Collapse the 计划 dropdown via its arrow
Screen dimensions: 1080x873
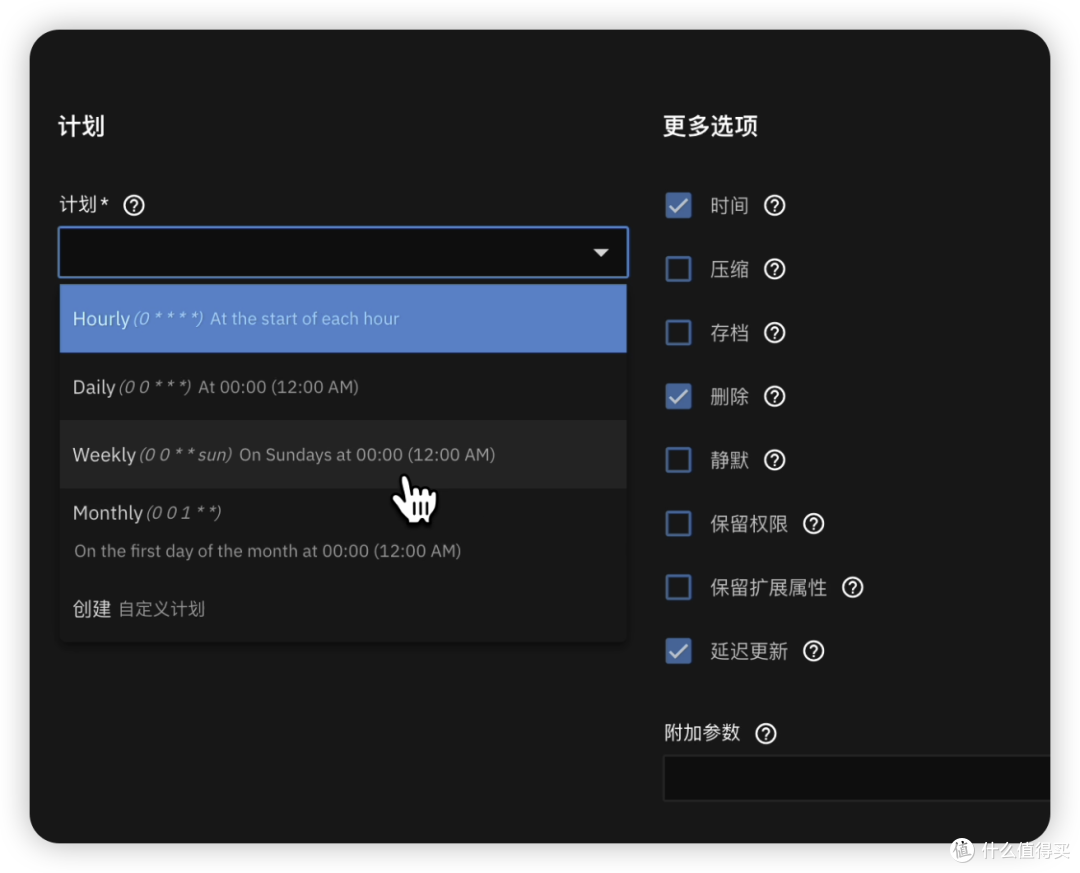tap(601, 253)
